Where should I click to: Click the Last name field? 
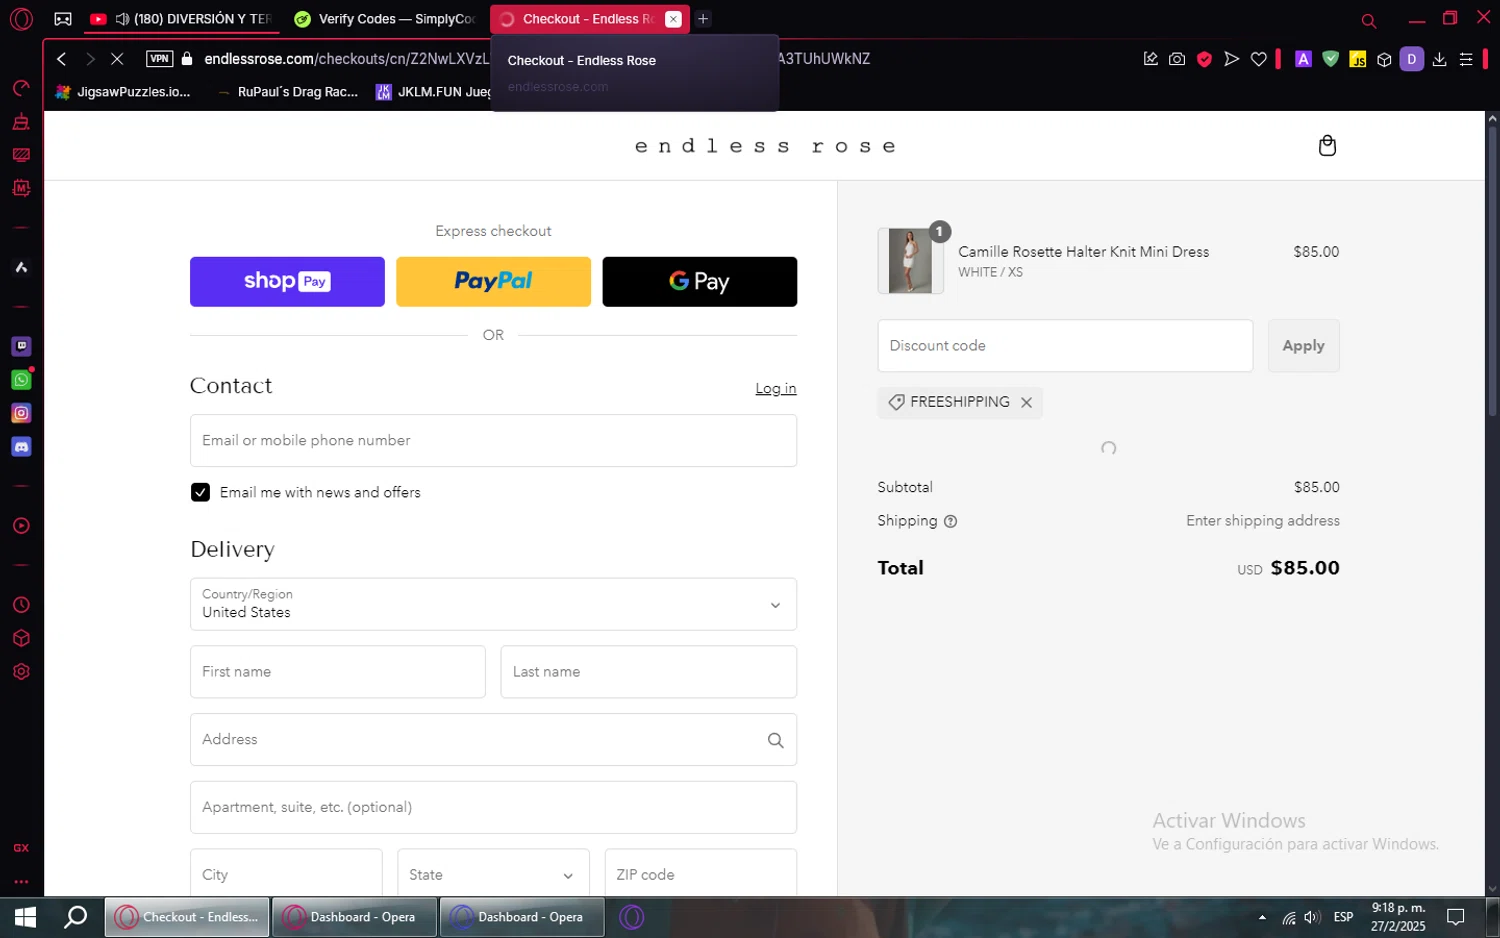pos(648,672)
